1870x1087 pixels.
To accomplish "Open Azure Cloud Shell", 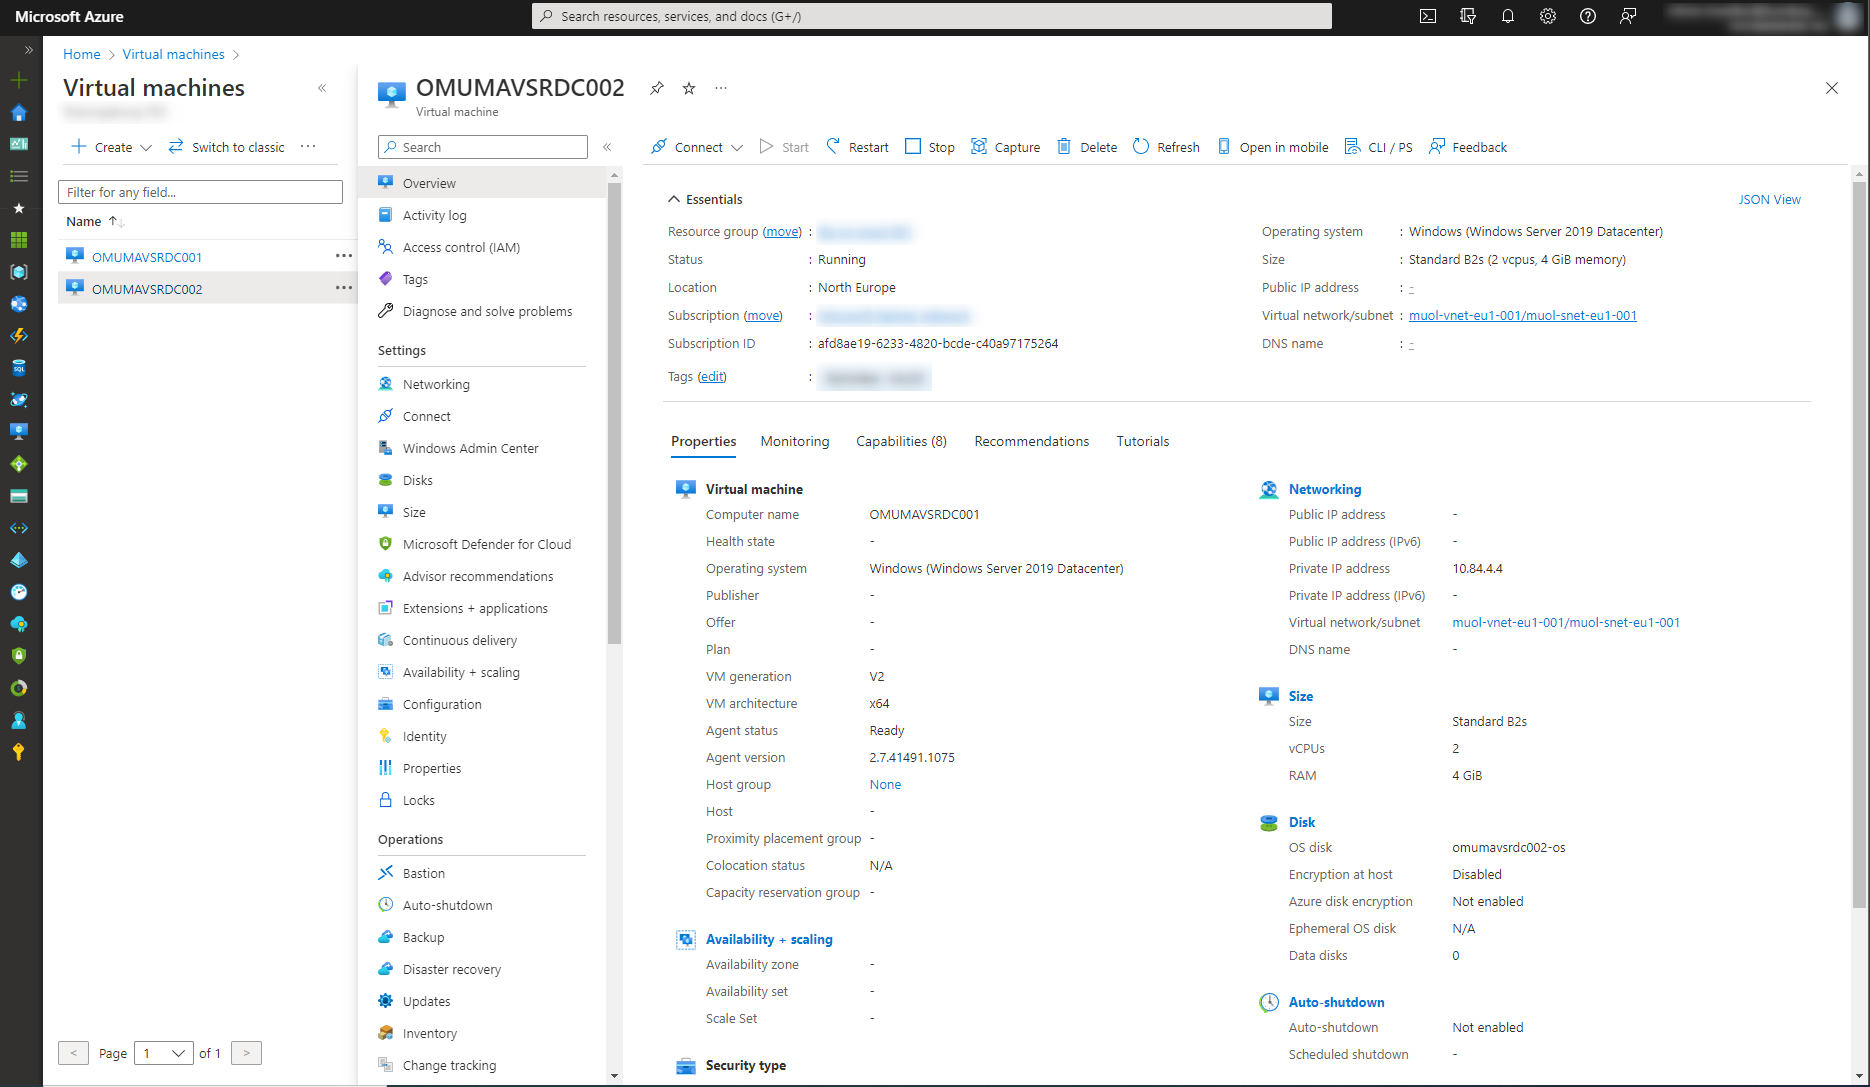I will 1428,16.
